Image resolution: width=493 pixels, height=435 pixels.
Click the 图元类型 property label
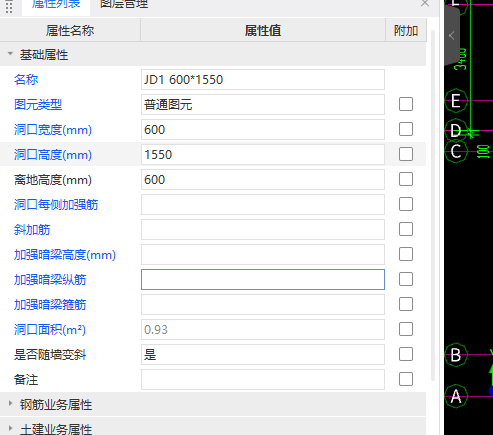point(38,105)
